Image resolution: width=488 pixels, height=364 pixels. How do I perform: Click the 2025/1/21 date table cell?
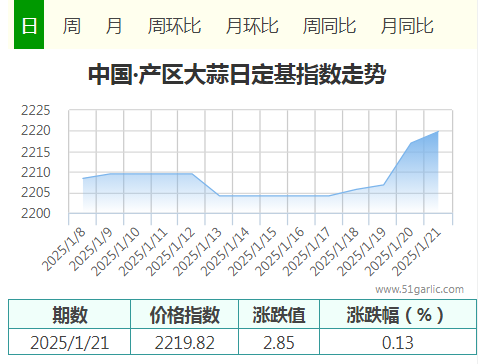tap(70, 342)
